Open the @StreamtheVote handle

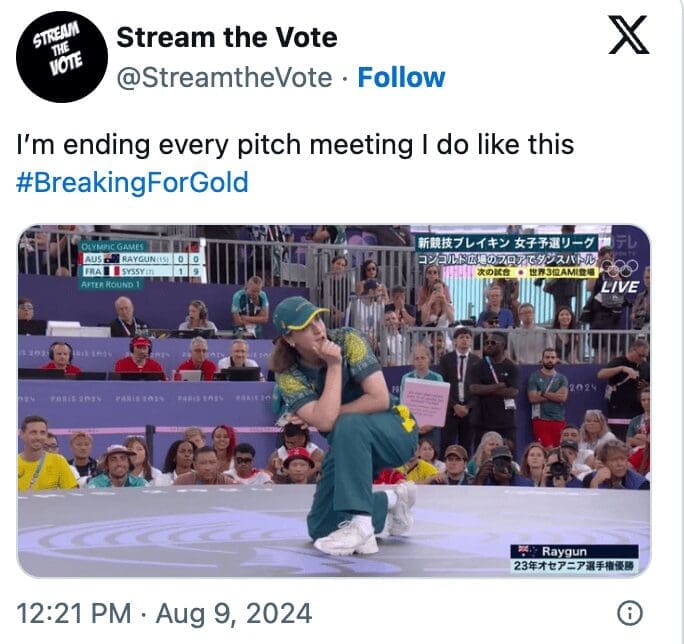click(224, 78)
